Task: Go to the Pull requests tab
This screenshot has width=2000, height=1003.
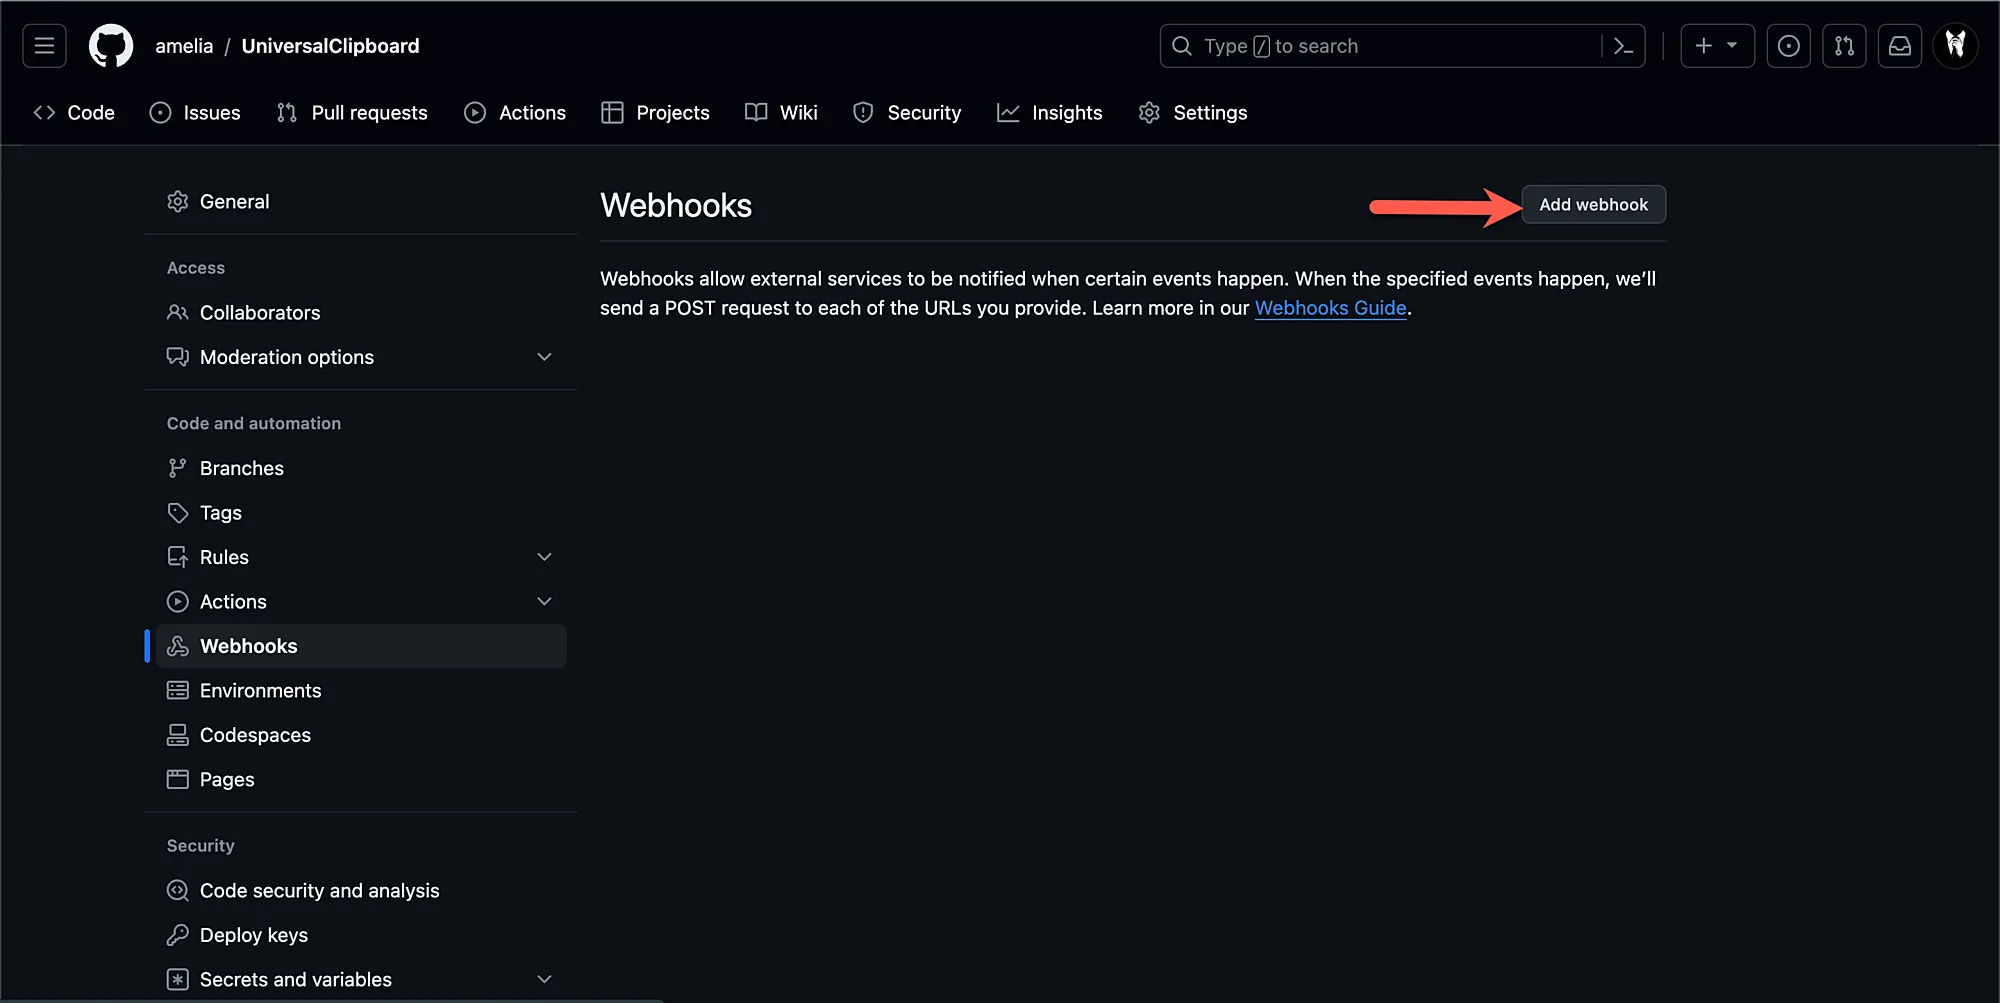Action: 352,113
